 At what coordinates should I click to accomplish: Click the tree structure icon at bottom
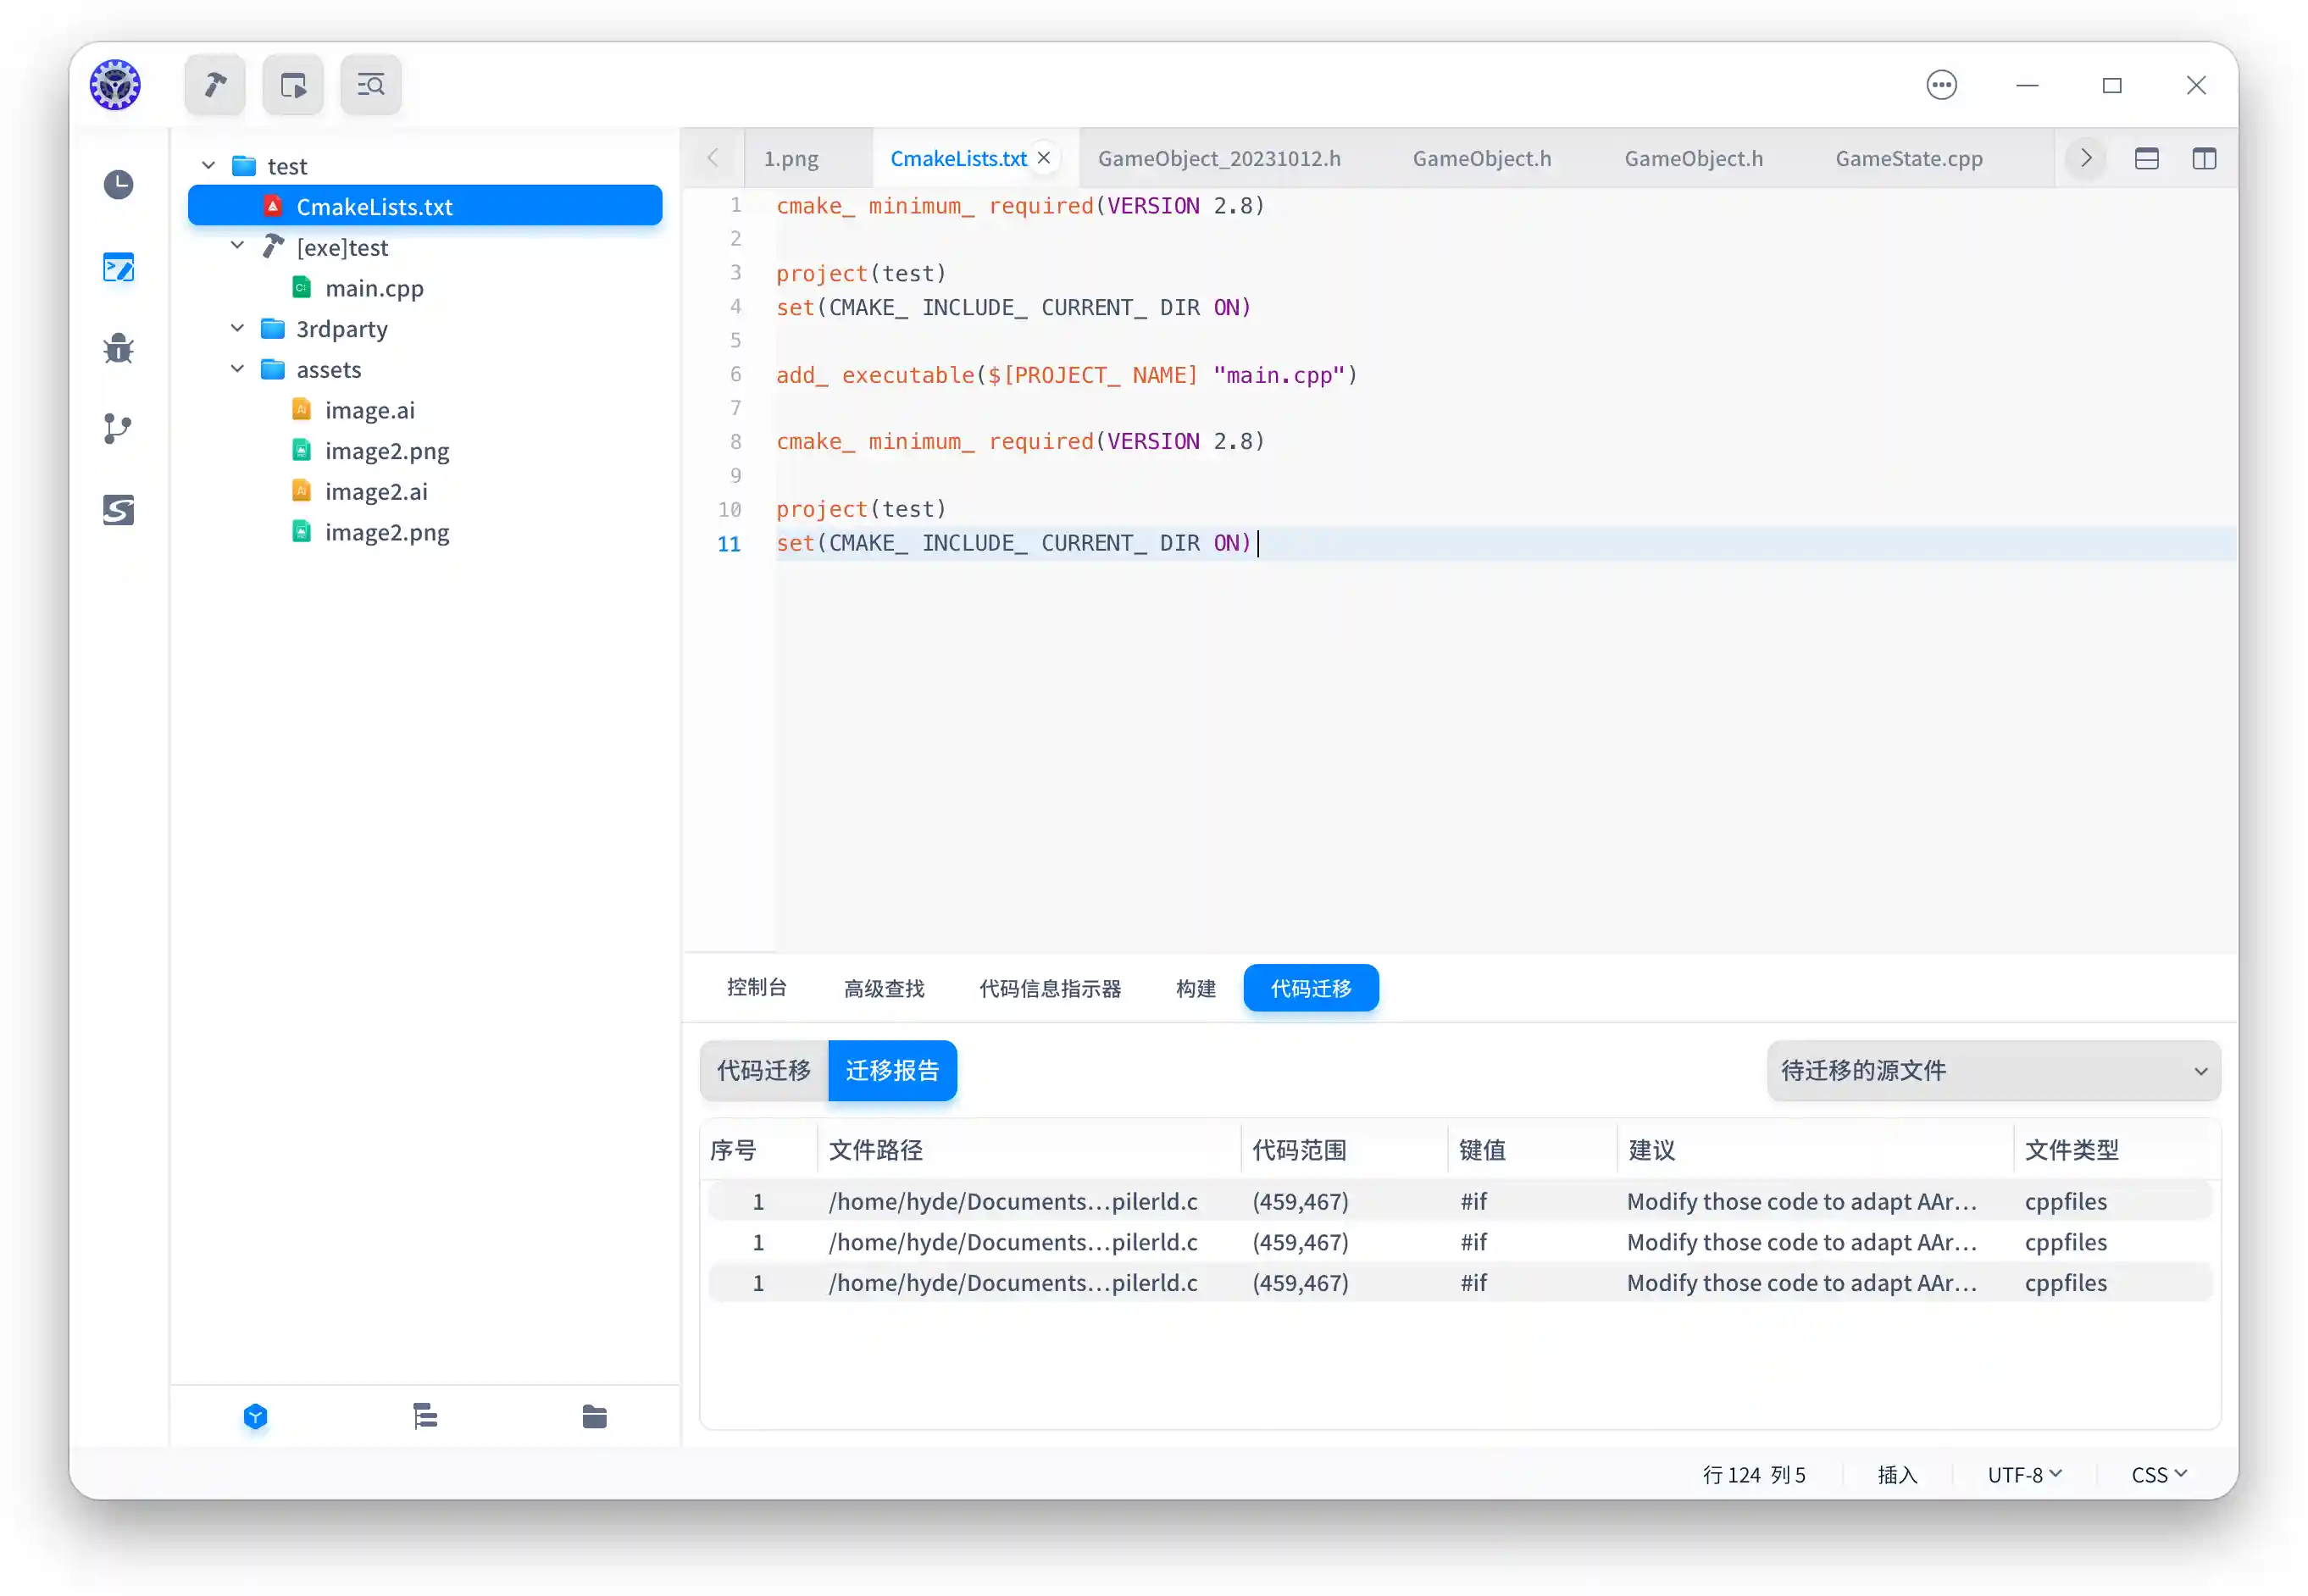tap(425, 1417)
